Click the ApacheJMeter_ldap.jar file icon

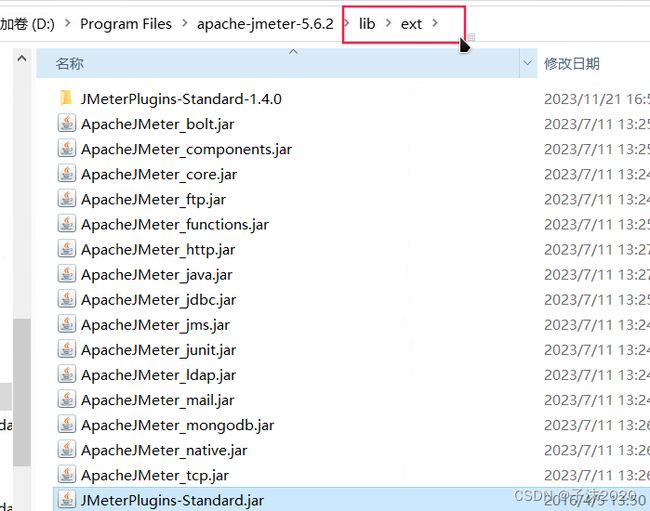coord(66,374)
